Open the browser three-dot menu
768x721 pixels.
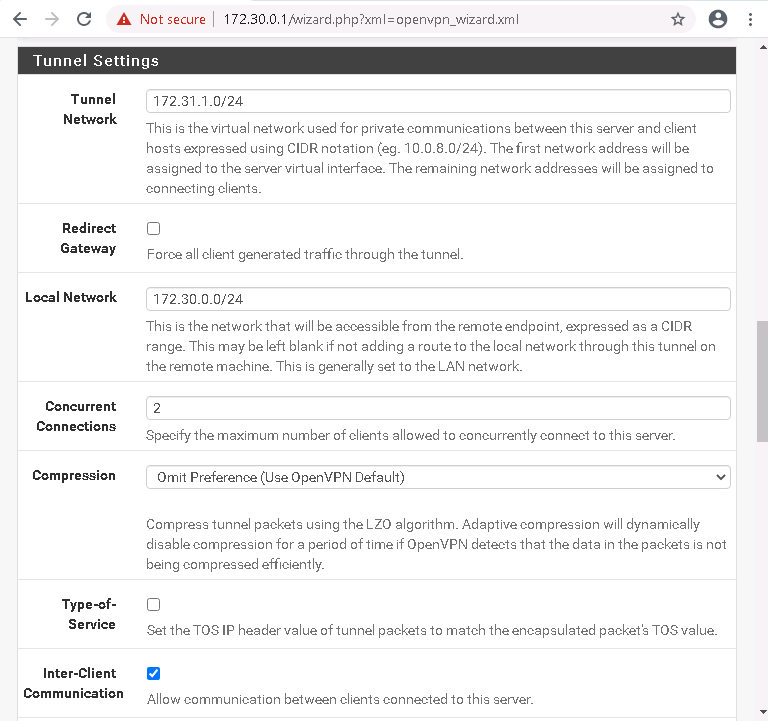point(750,19)
